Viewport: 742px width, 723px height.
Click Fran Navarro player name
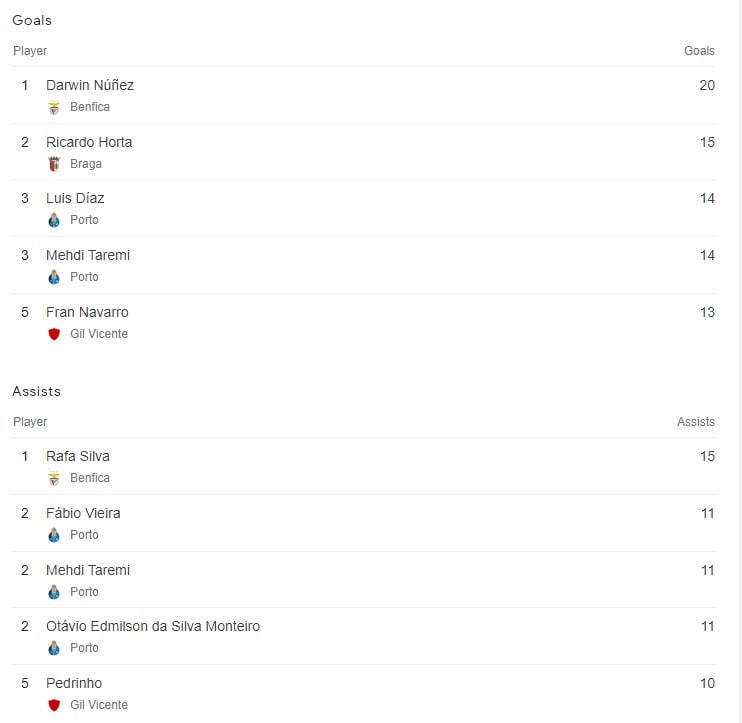(x=87, y=312)
